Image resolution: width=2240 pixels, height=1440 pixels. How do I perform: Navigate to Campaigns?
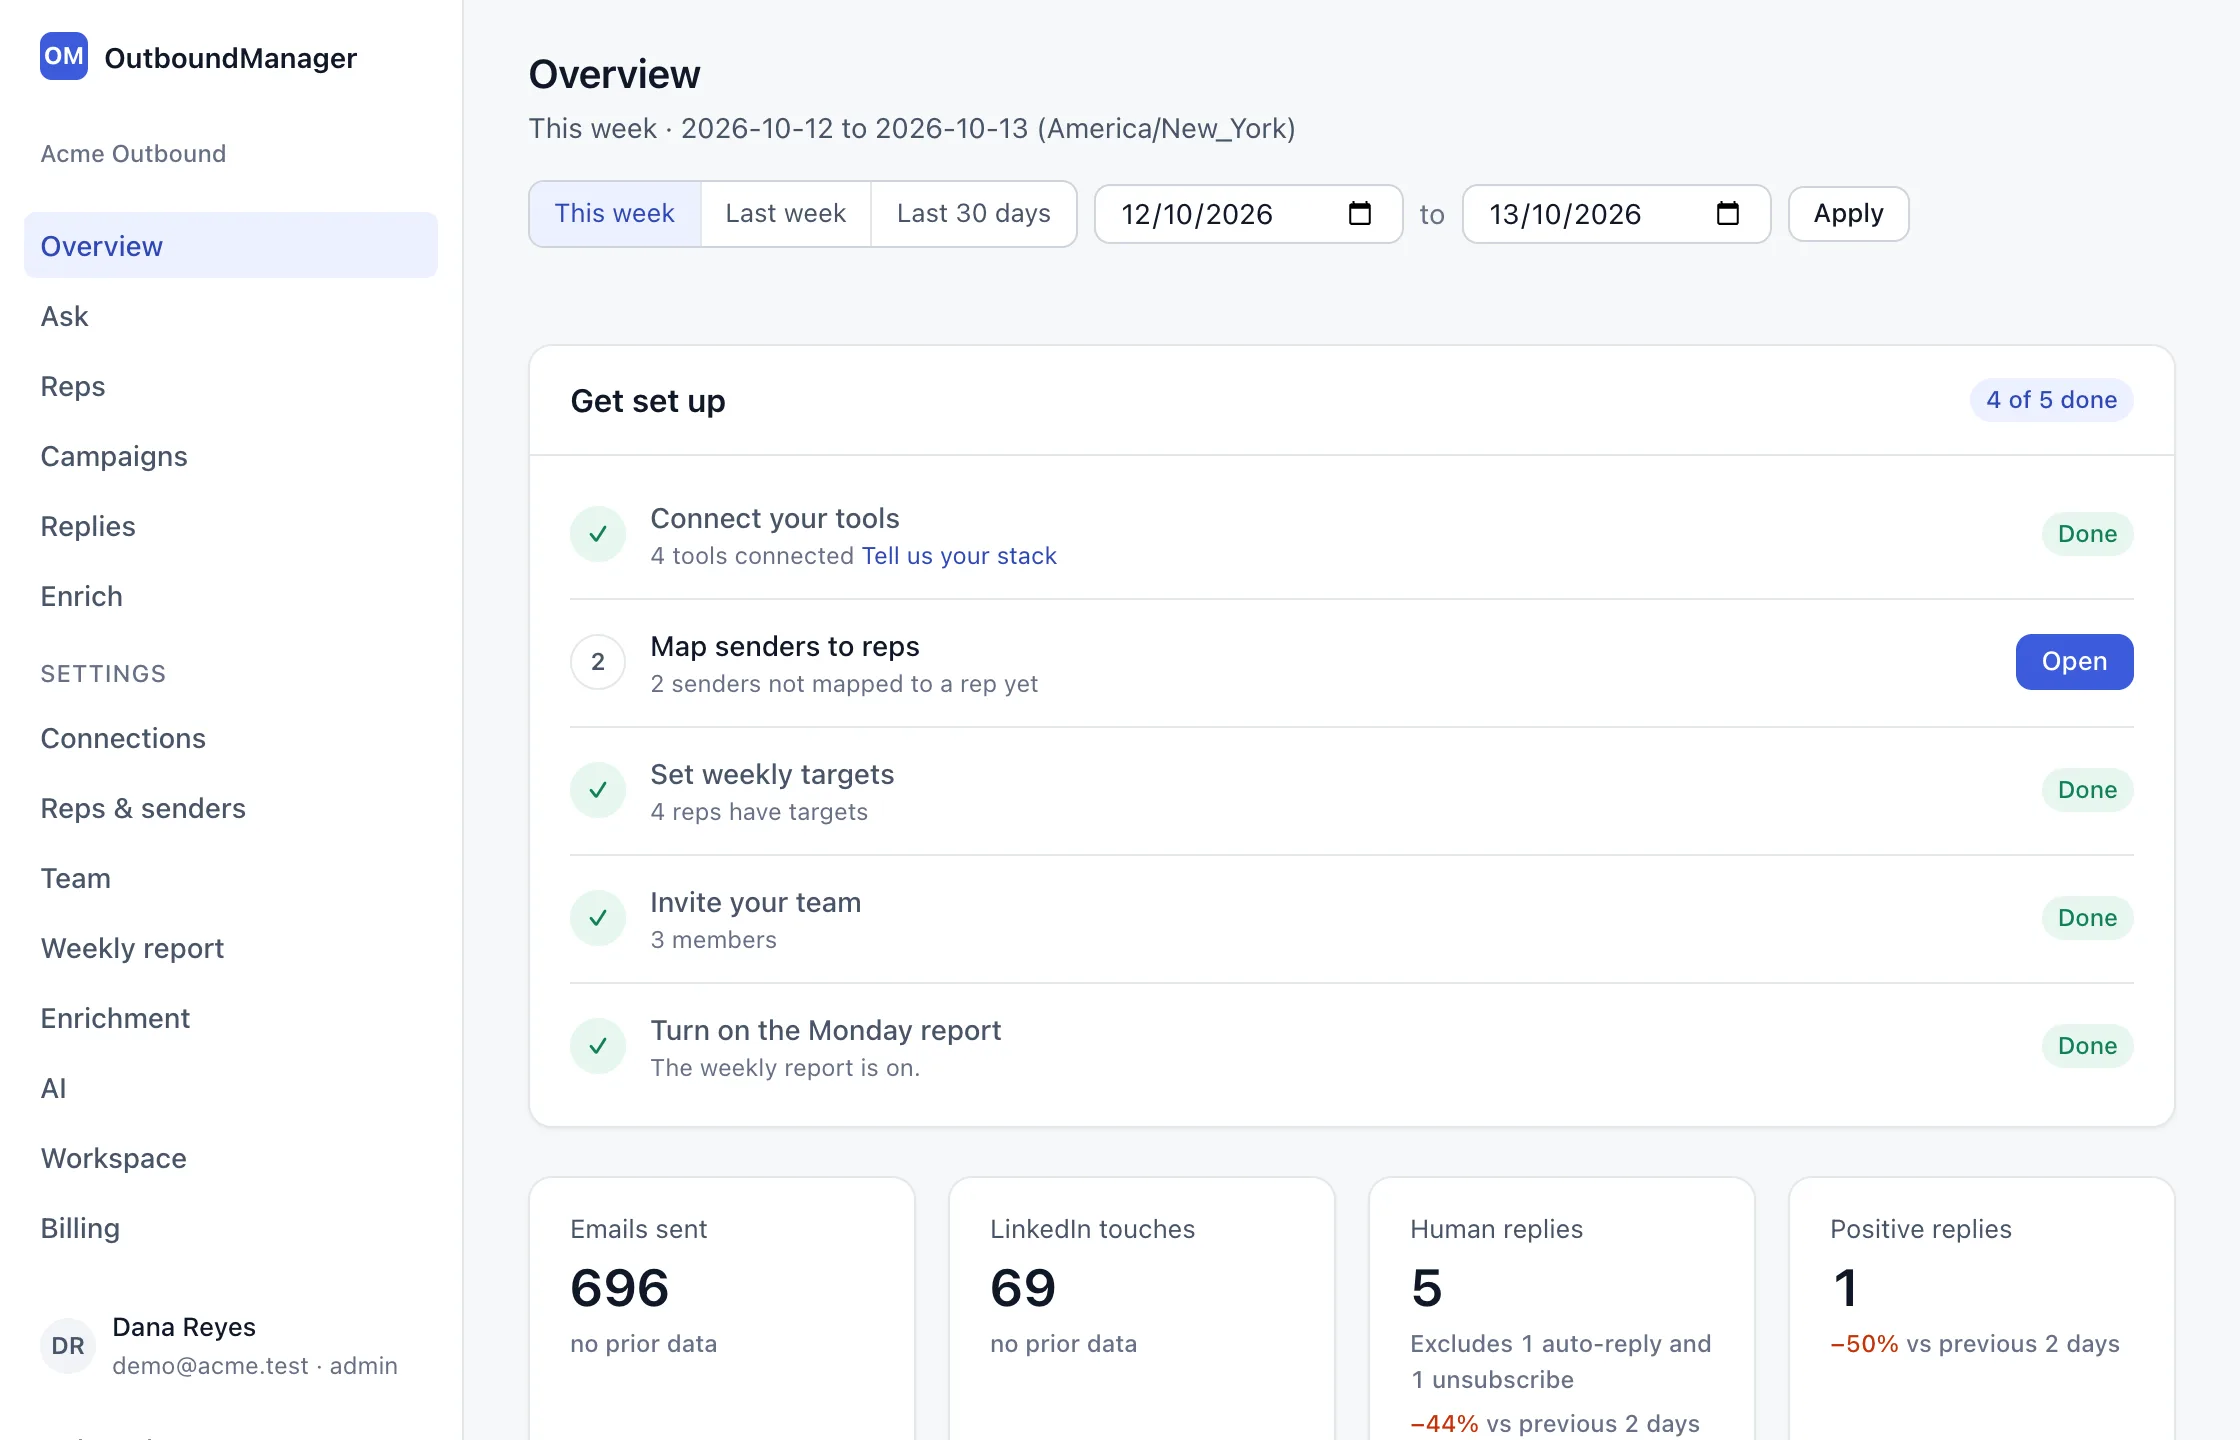point(231,456)
